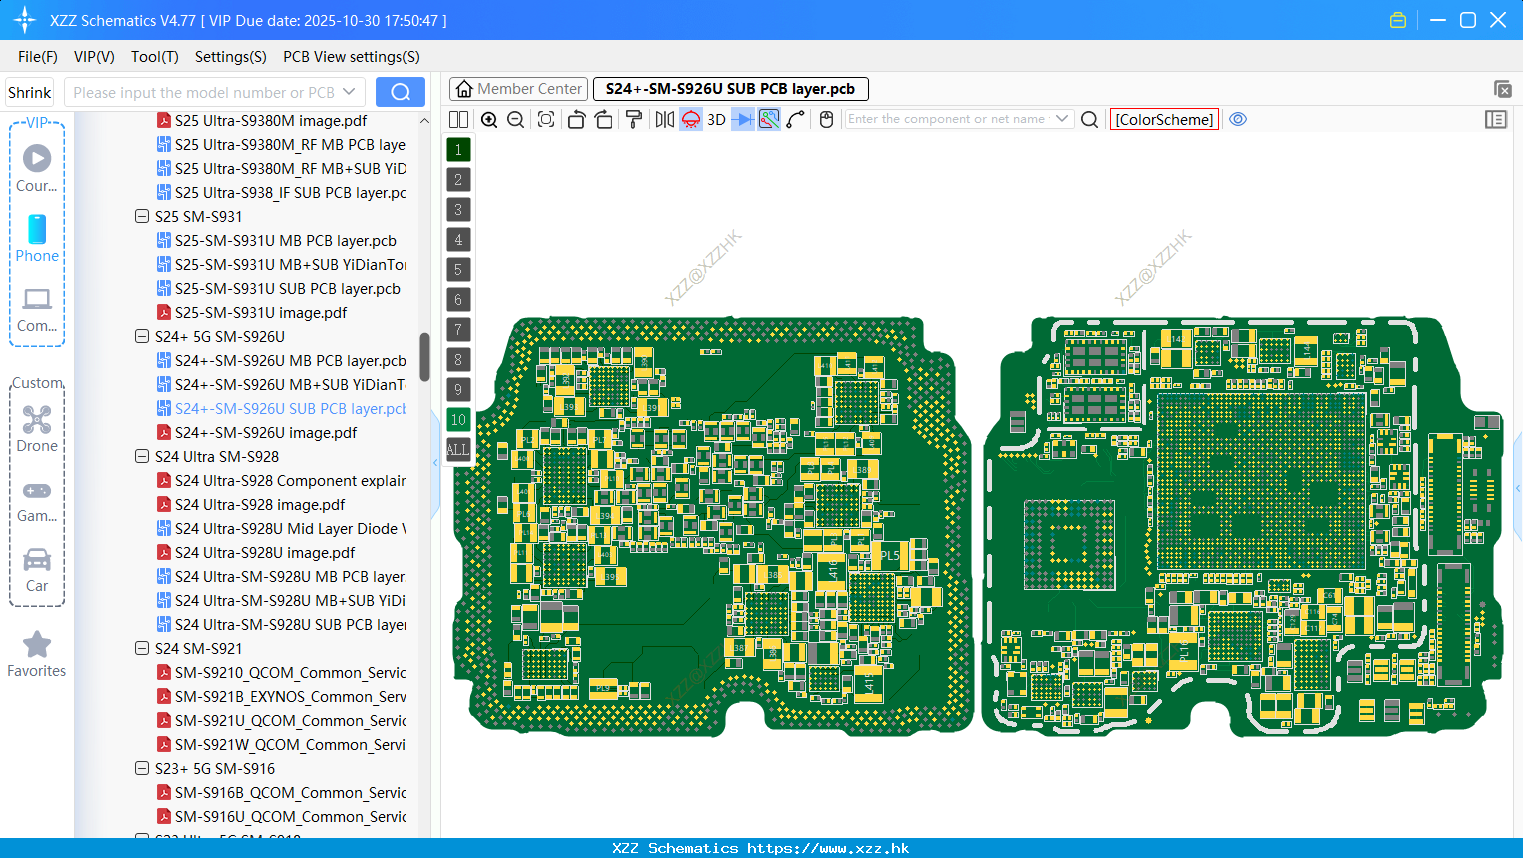The image size is (1523, 858).
Task: Open the Courses category in VIP sidebar
Action: tap(37, 169)
